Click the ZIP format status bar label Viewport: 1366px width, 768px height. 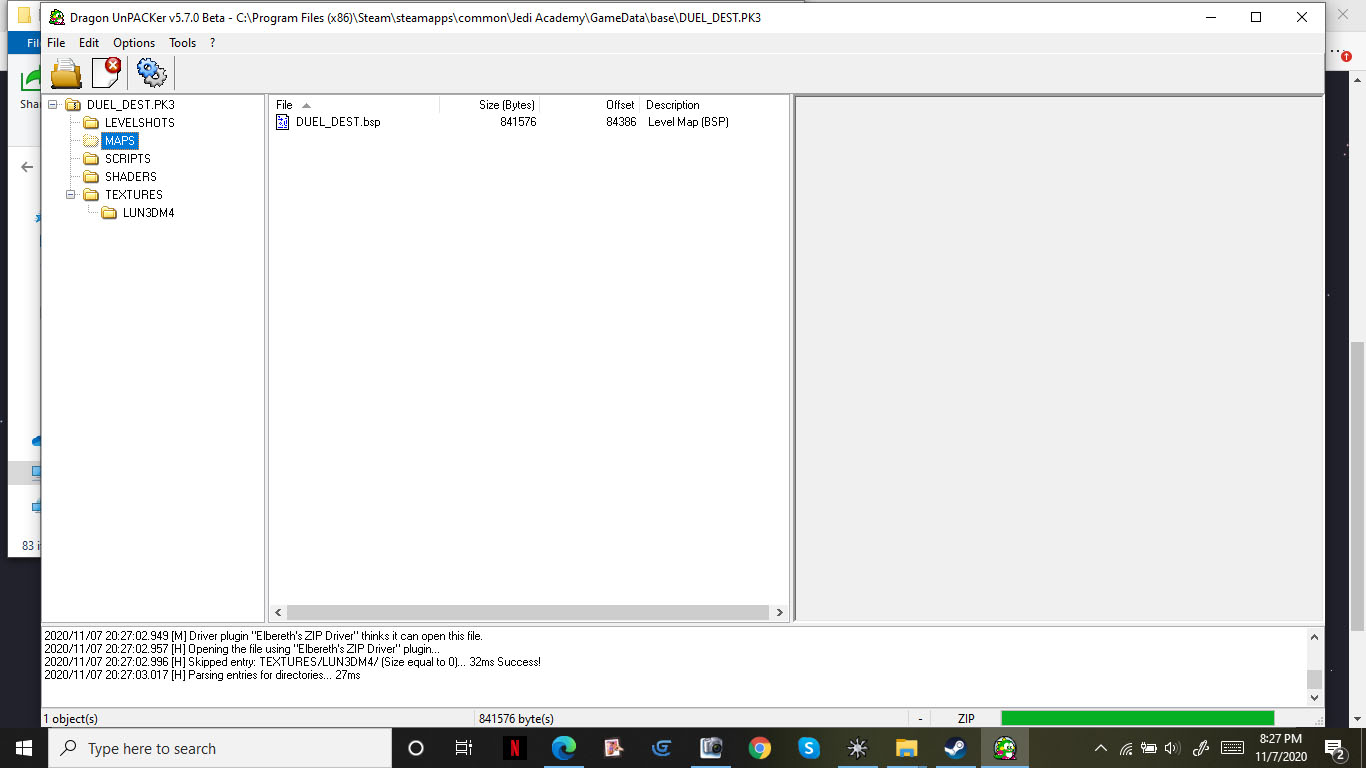[965, 718]
